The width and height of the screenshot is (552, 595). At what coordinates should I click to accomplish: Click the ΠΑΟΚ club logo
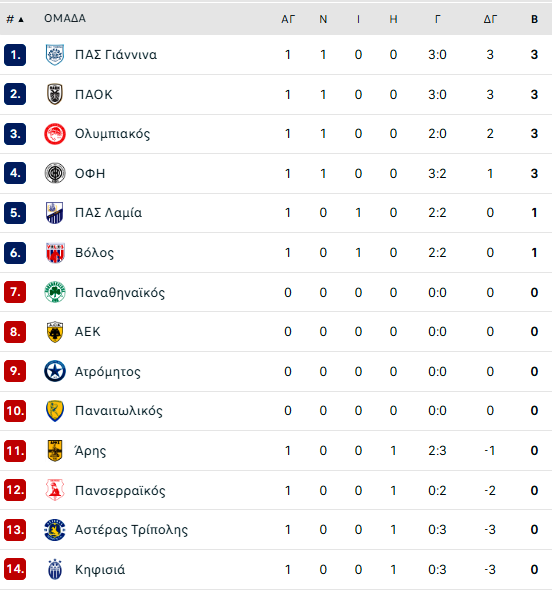[x=55, y=94]
